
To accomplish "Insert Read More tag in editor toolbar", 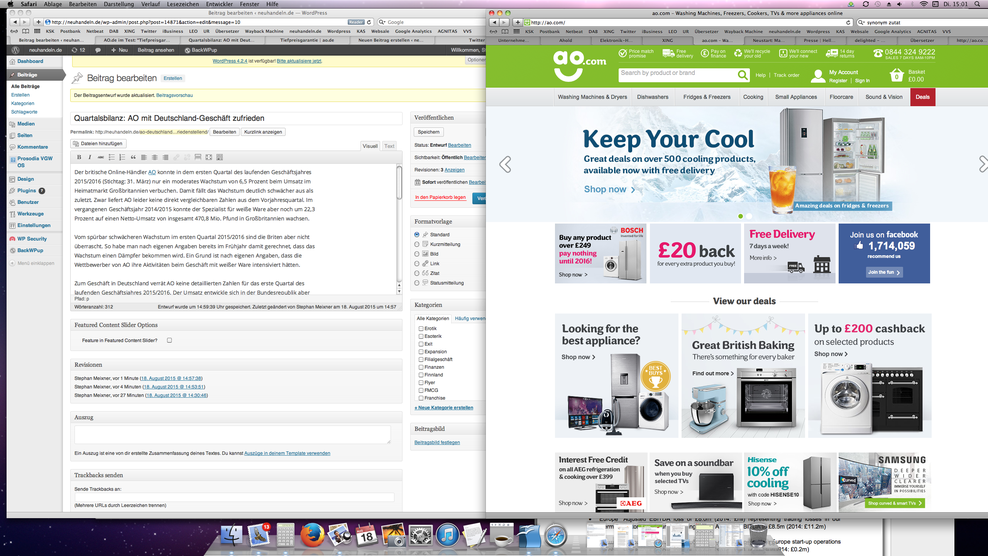I will [x=198, y=157].
